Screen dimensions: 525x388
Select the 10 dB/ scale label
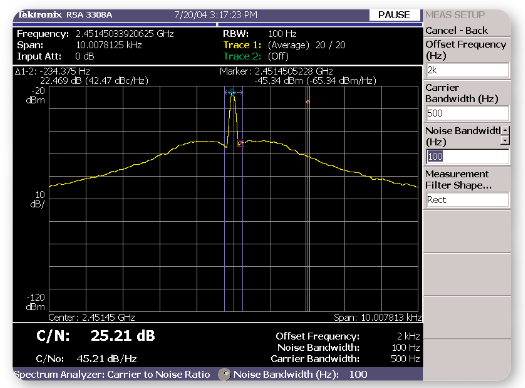38,200
